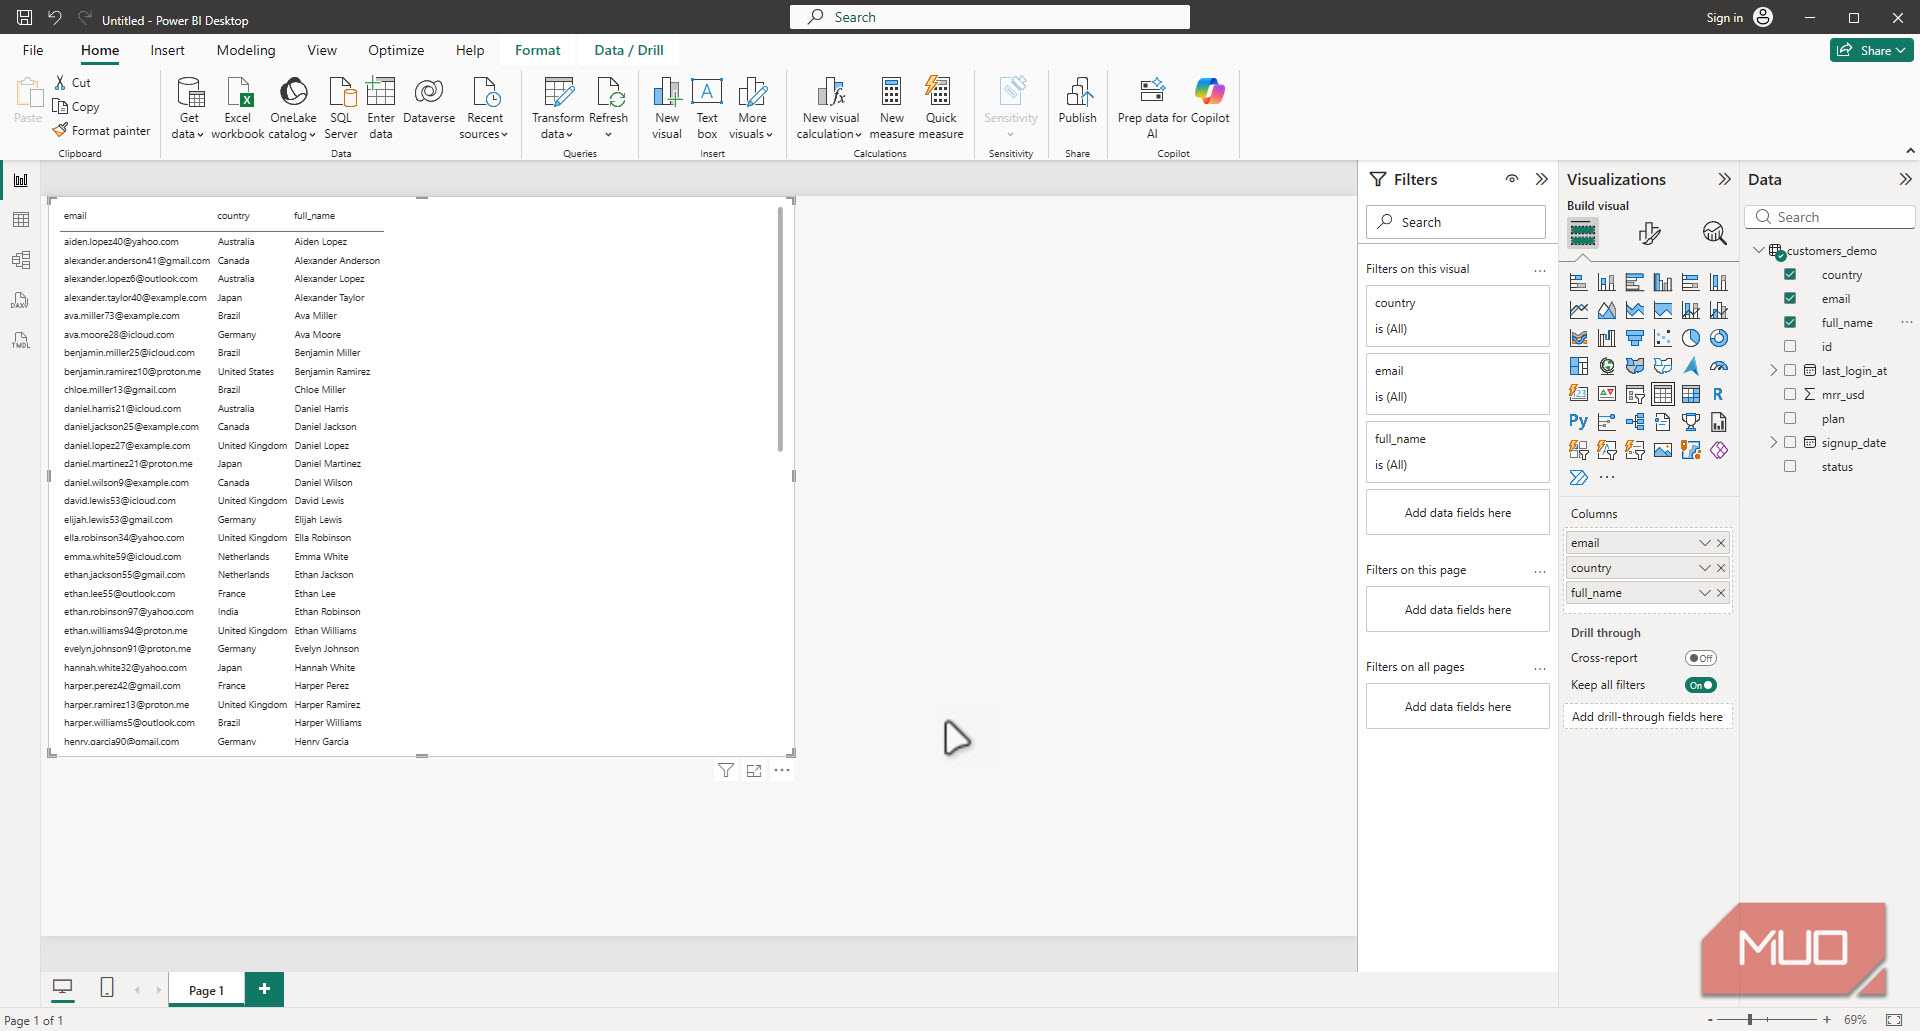
Task: Open TMDL view in left sidebar
Action: coord(20,340)
